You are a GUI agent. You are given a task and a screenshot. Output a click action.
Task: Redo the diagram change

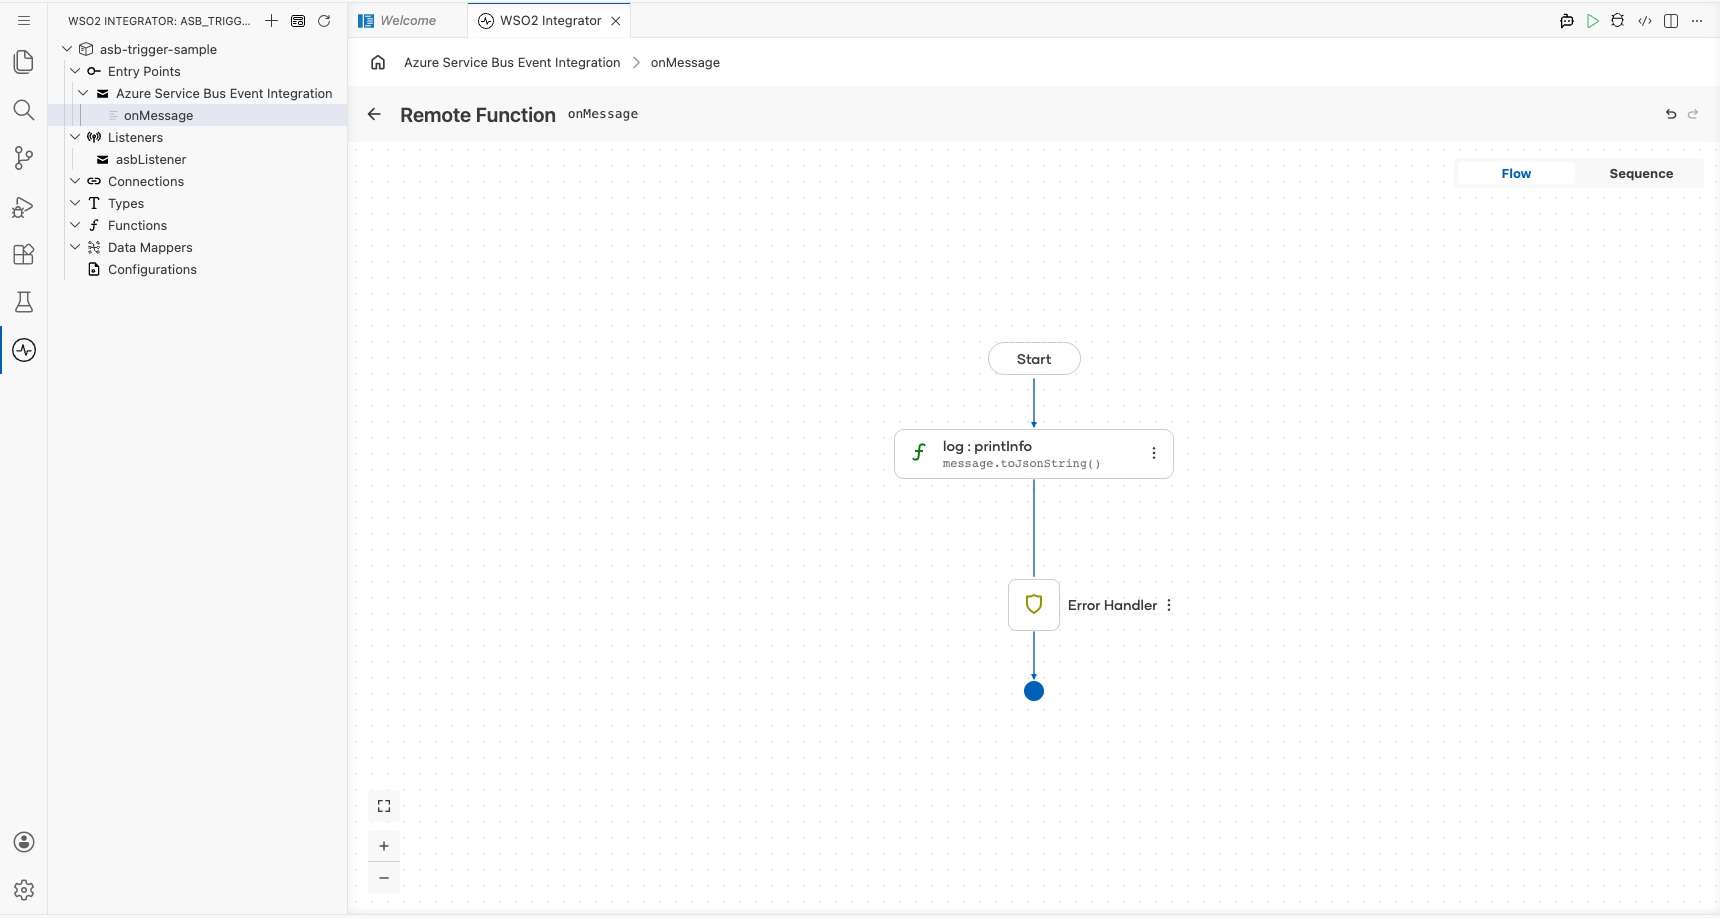pyautogui.click(x=1693, y=114)
